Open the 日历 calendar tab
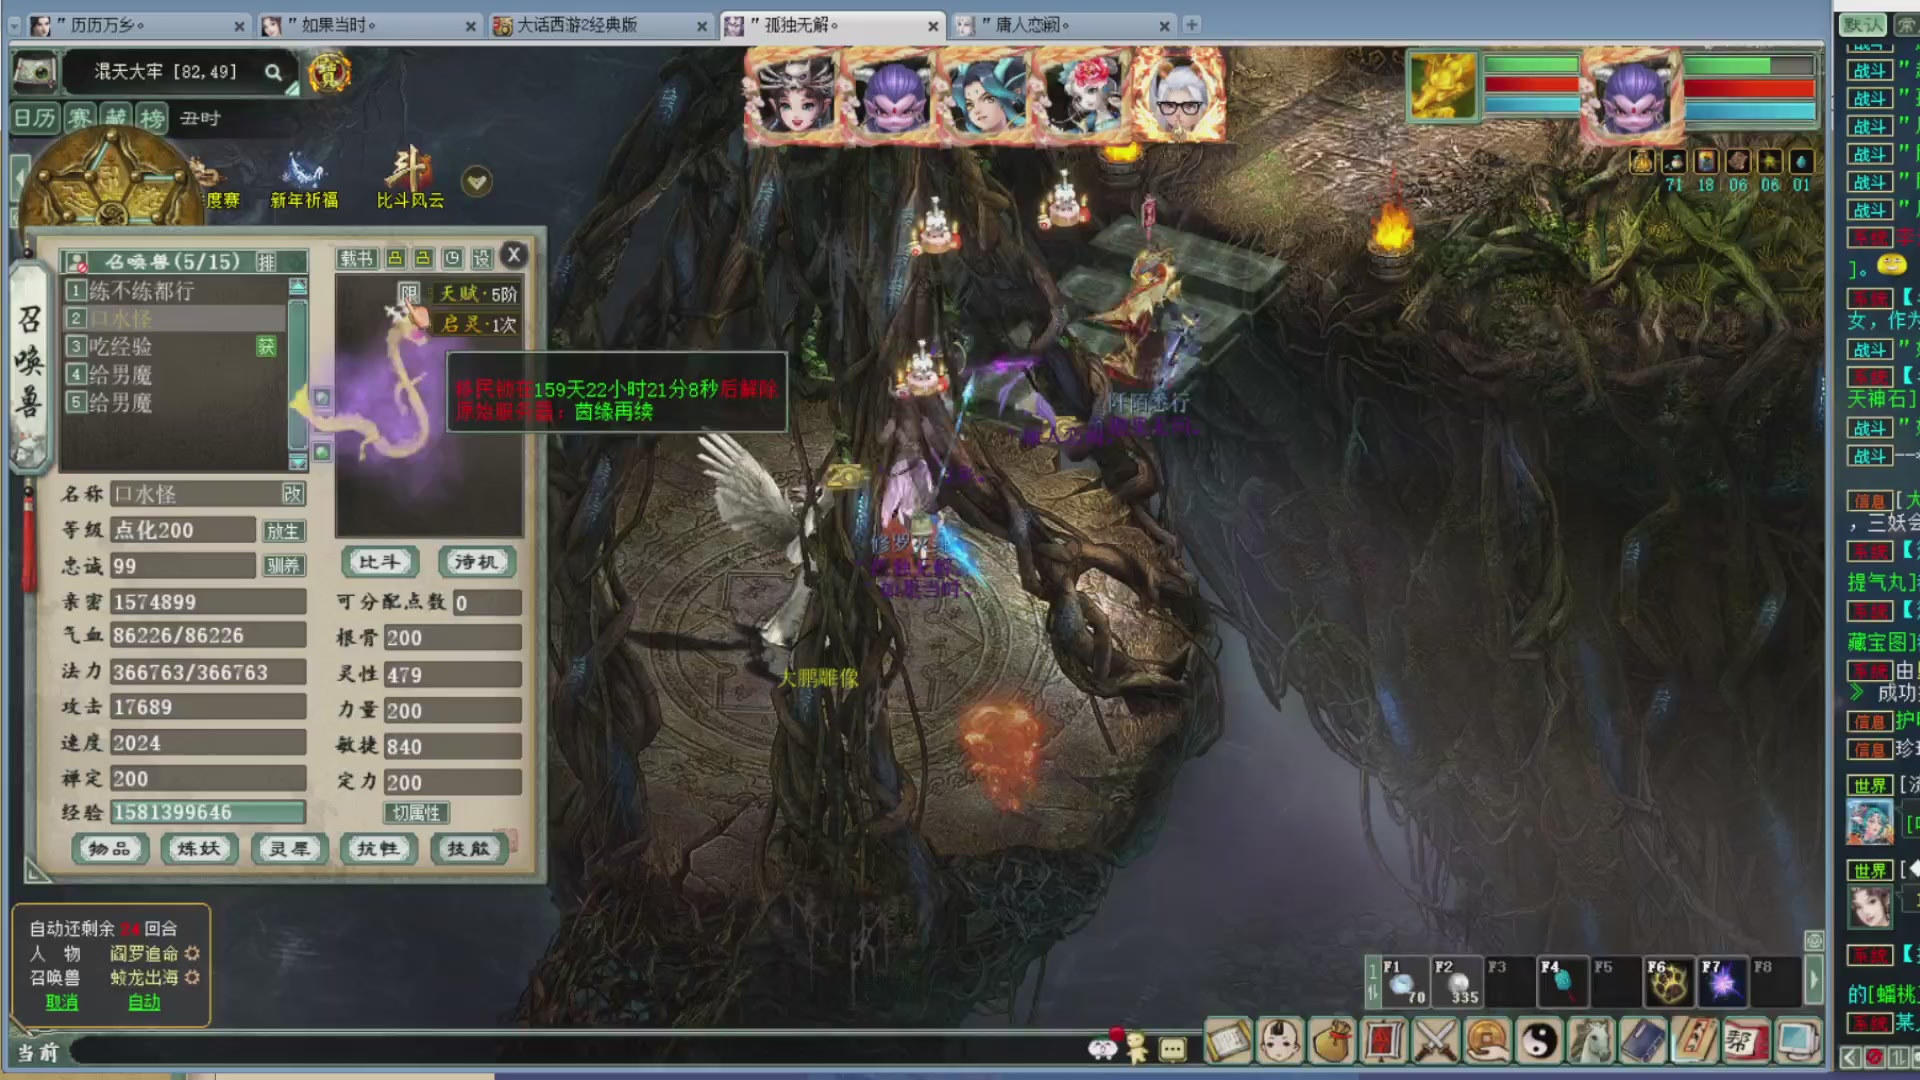Viewport: 1920px width, 1080px height. point(35,118)
